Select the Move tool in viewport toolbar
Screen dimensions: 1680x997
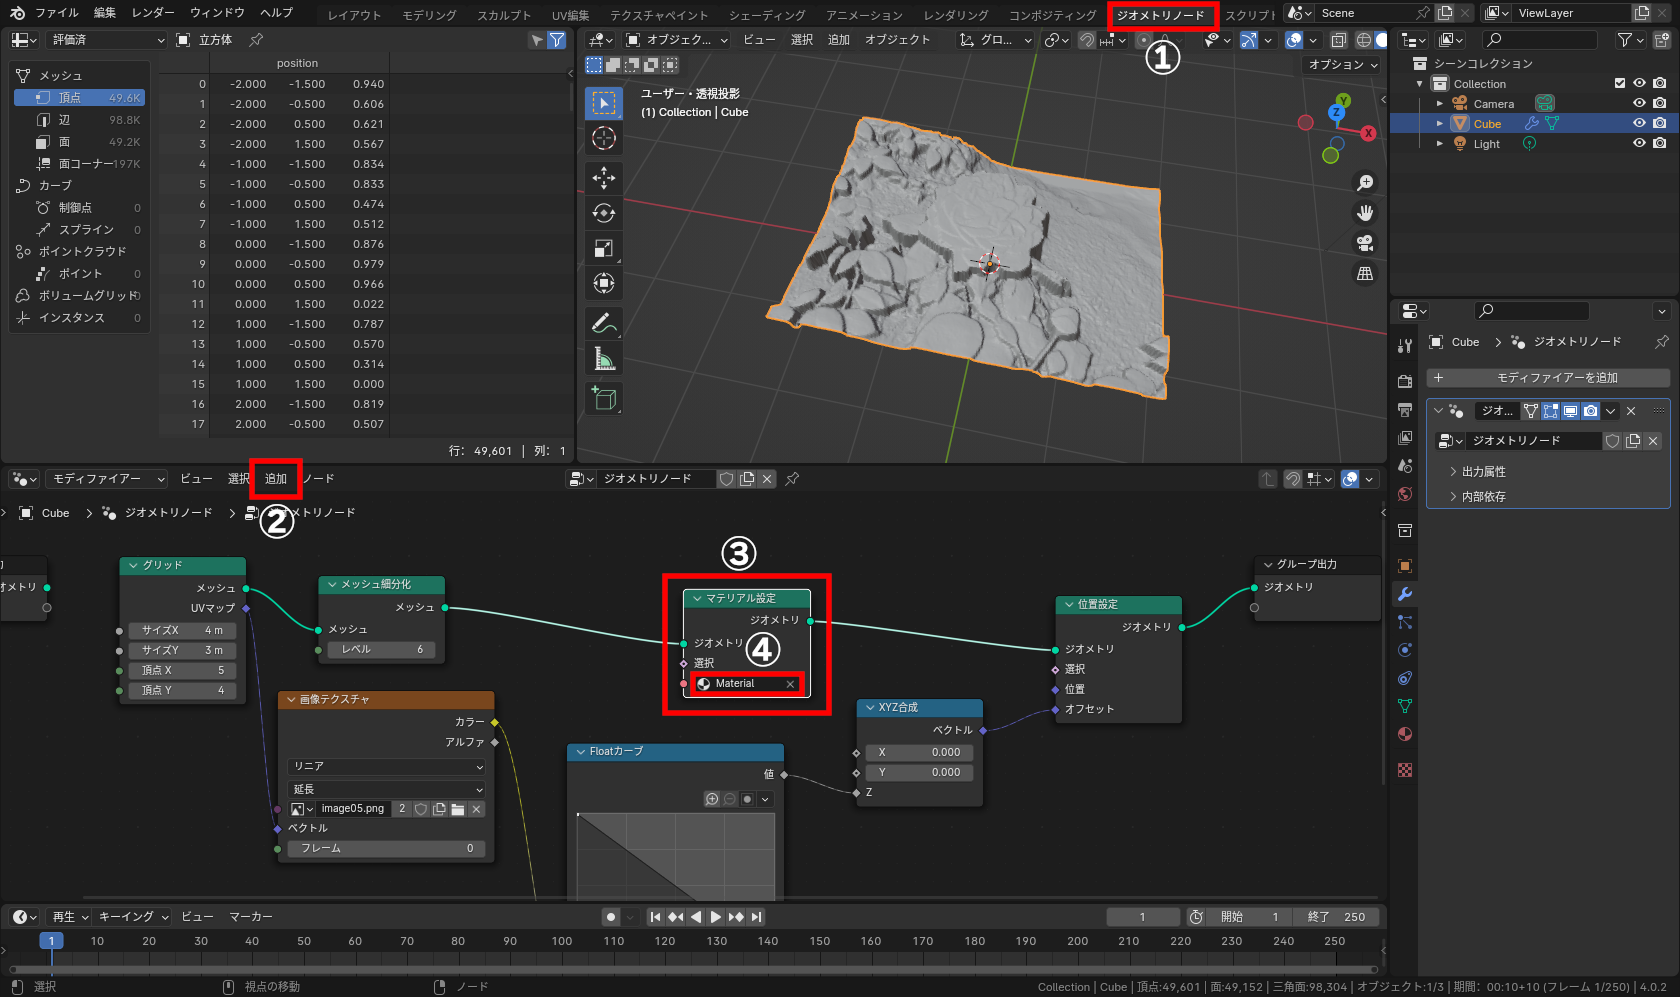point(604,178)
